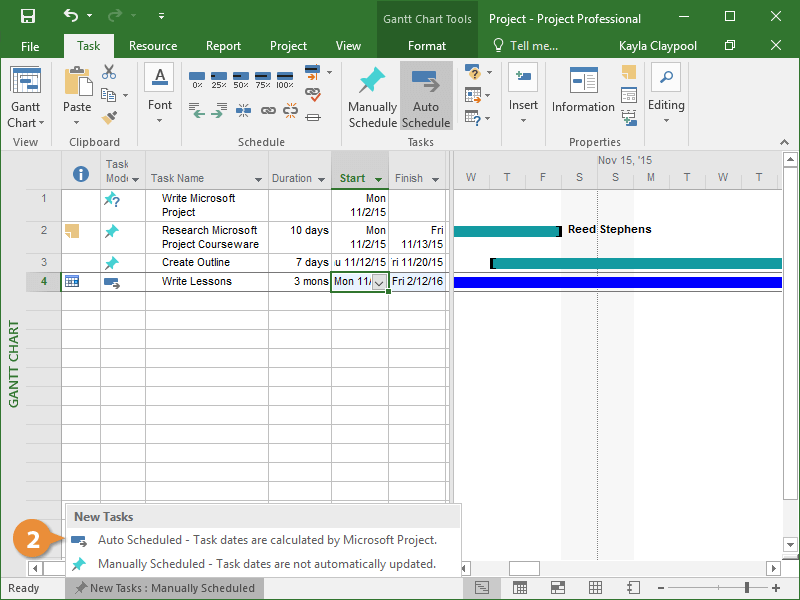Choose Manually Scheduled in New Tasks popup
Viewport: 800px width, 600px height.
266,564
